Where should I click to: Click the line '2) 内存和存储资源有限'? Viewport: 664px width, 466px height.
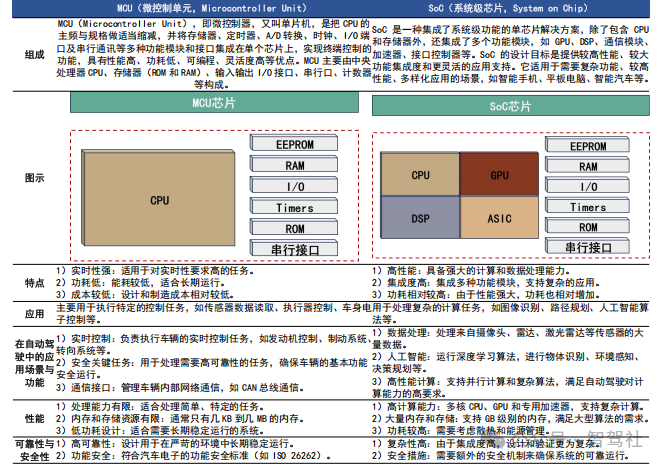(180, 419)
